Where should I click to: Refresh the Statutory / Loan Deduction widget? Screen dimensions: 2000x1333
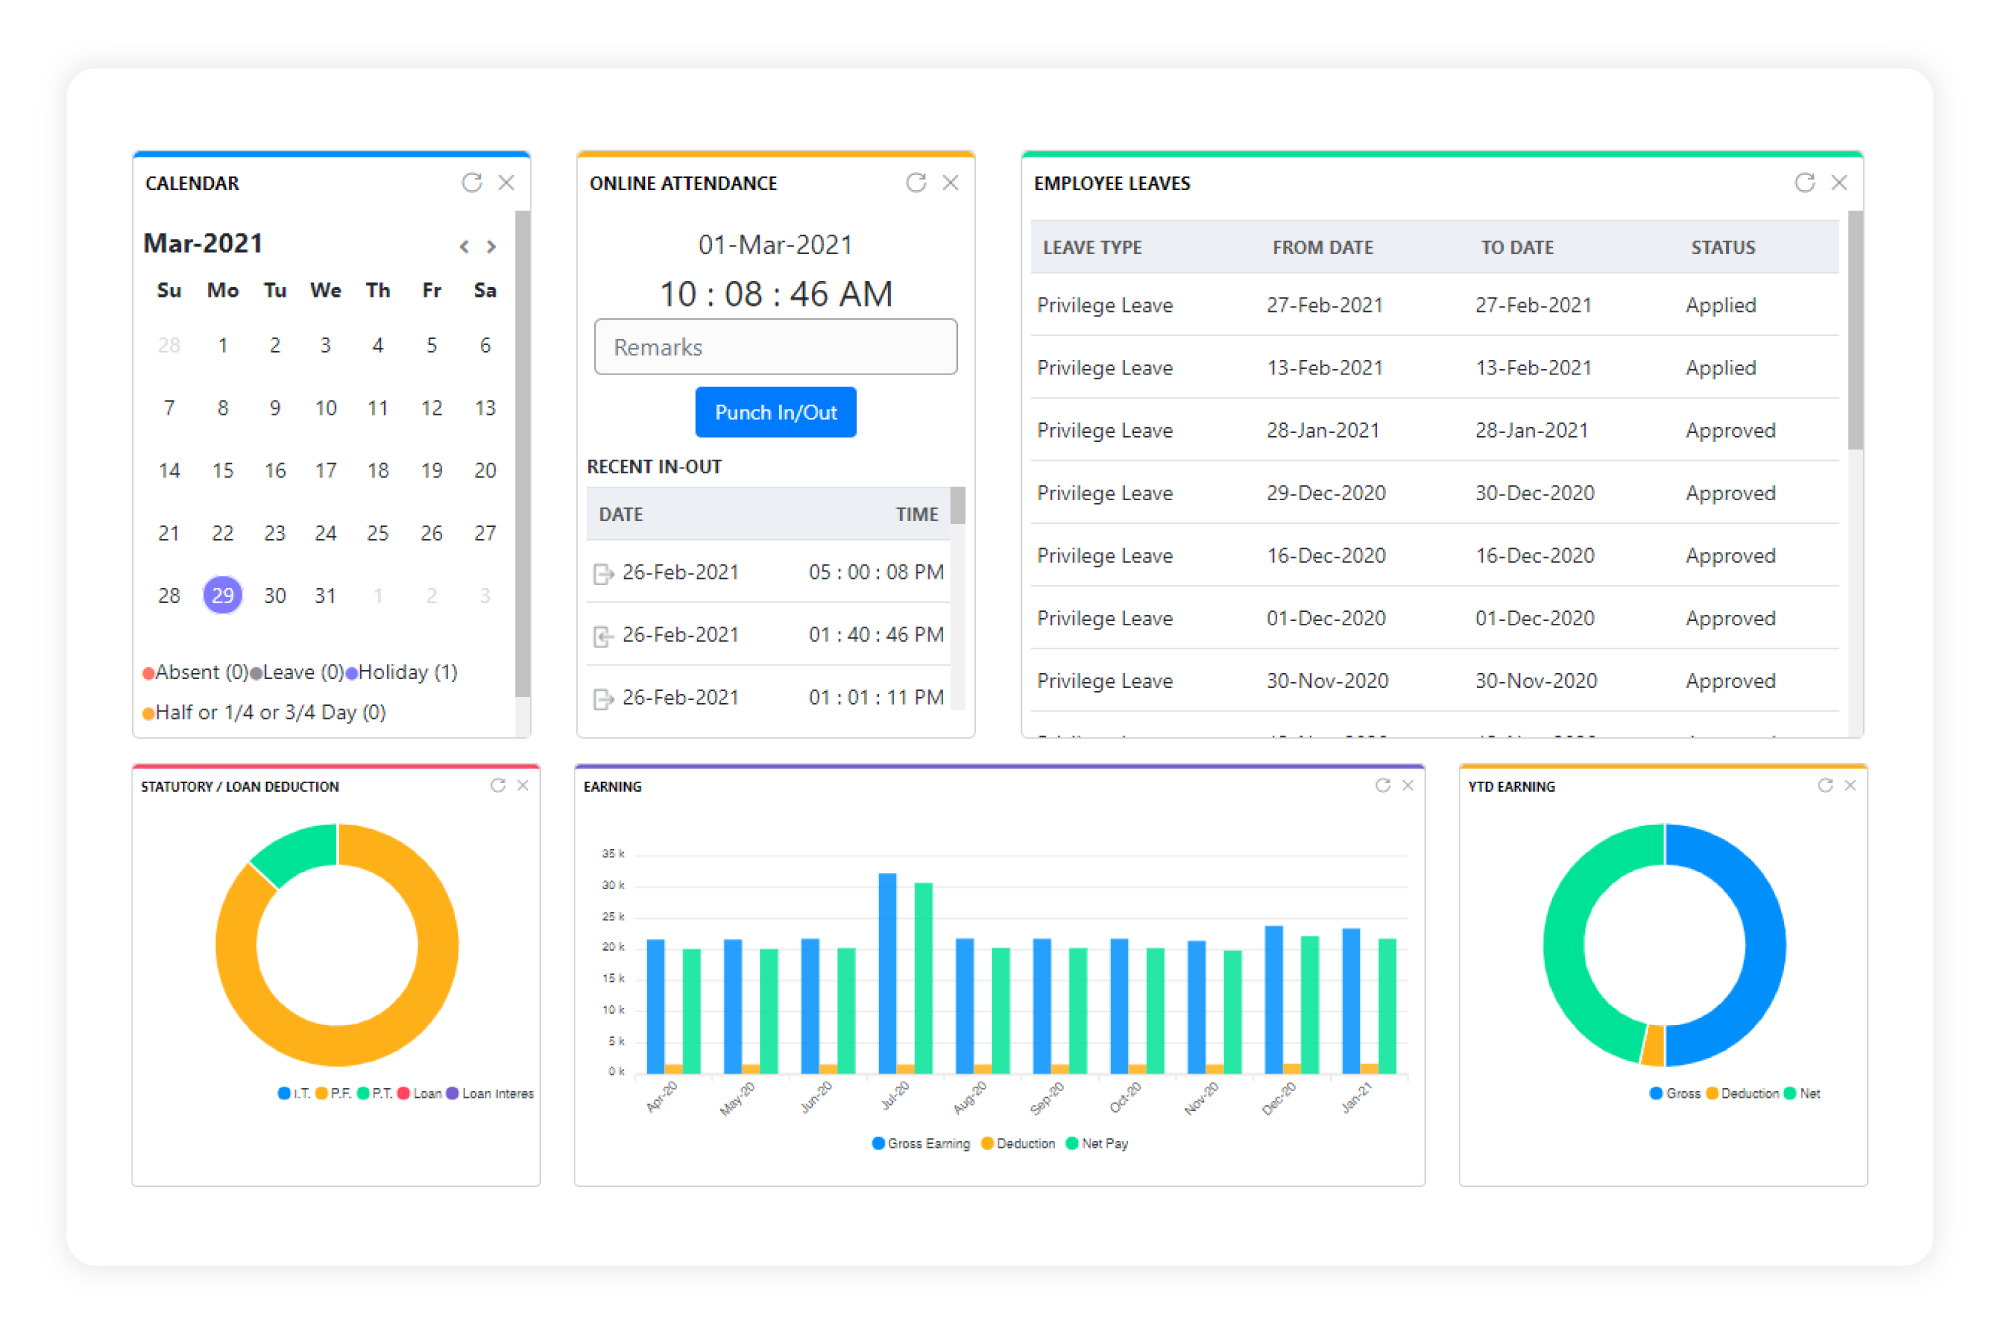(497, 785)
